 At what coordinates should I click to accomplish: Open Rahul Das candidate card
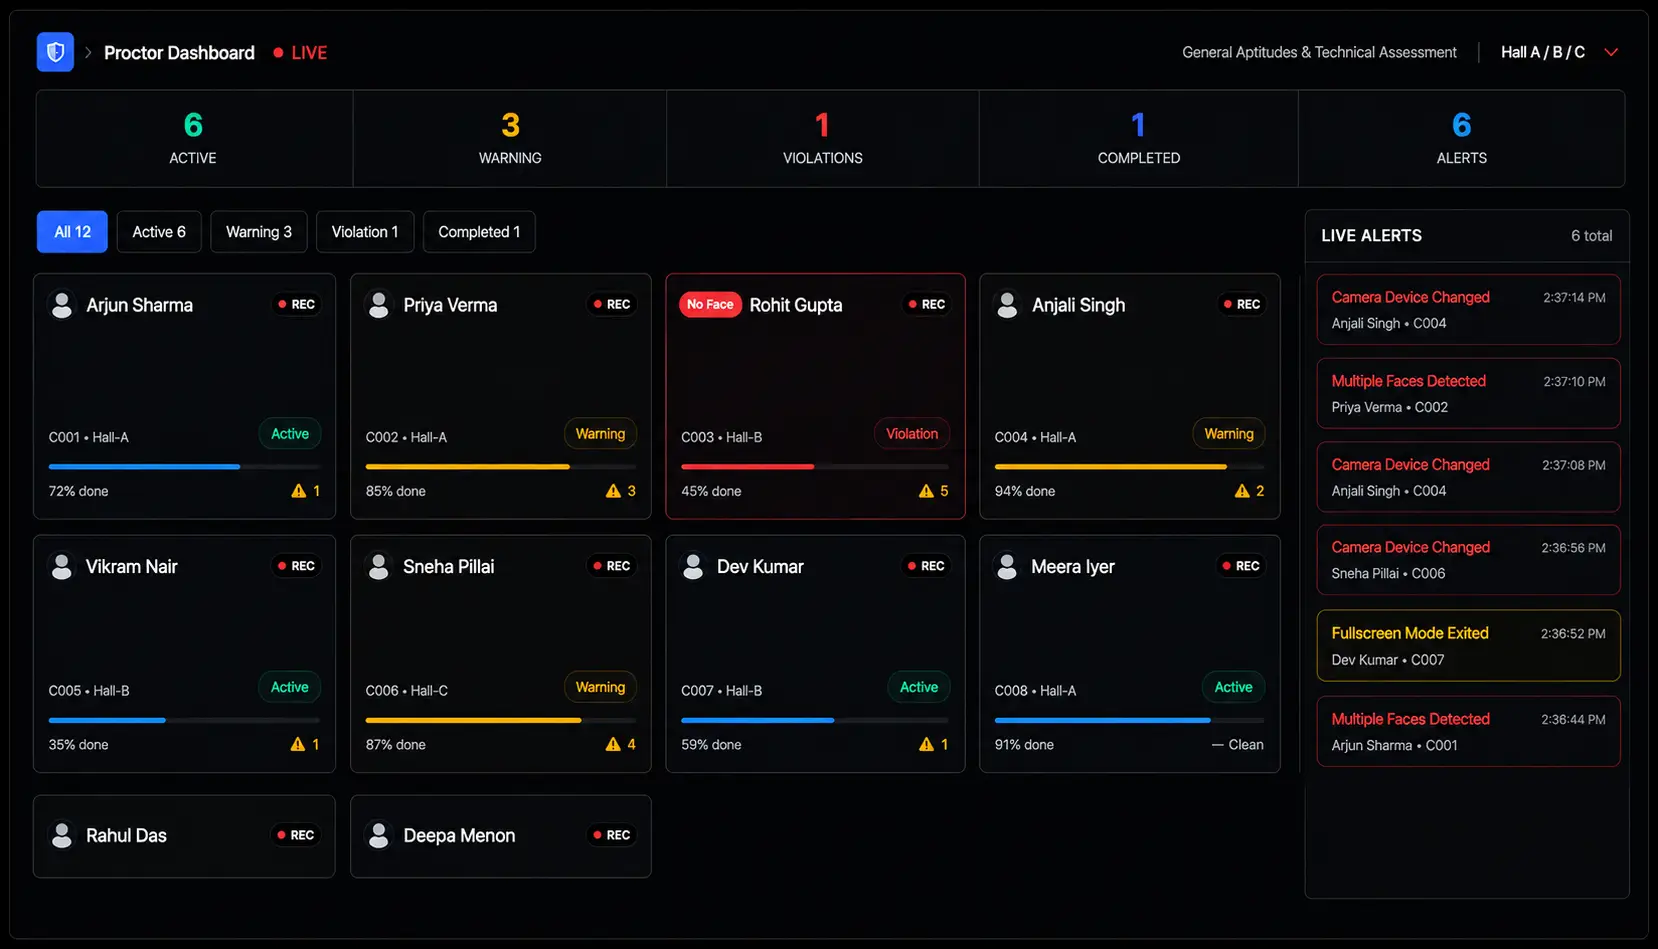(x=184, y=836)
